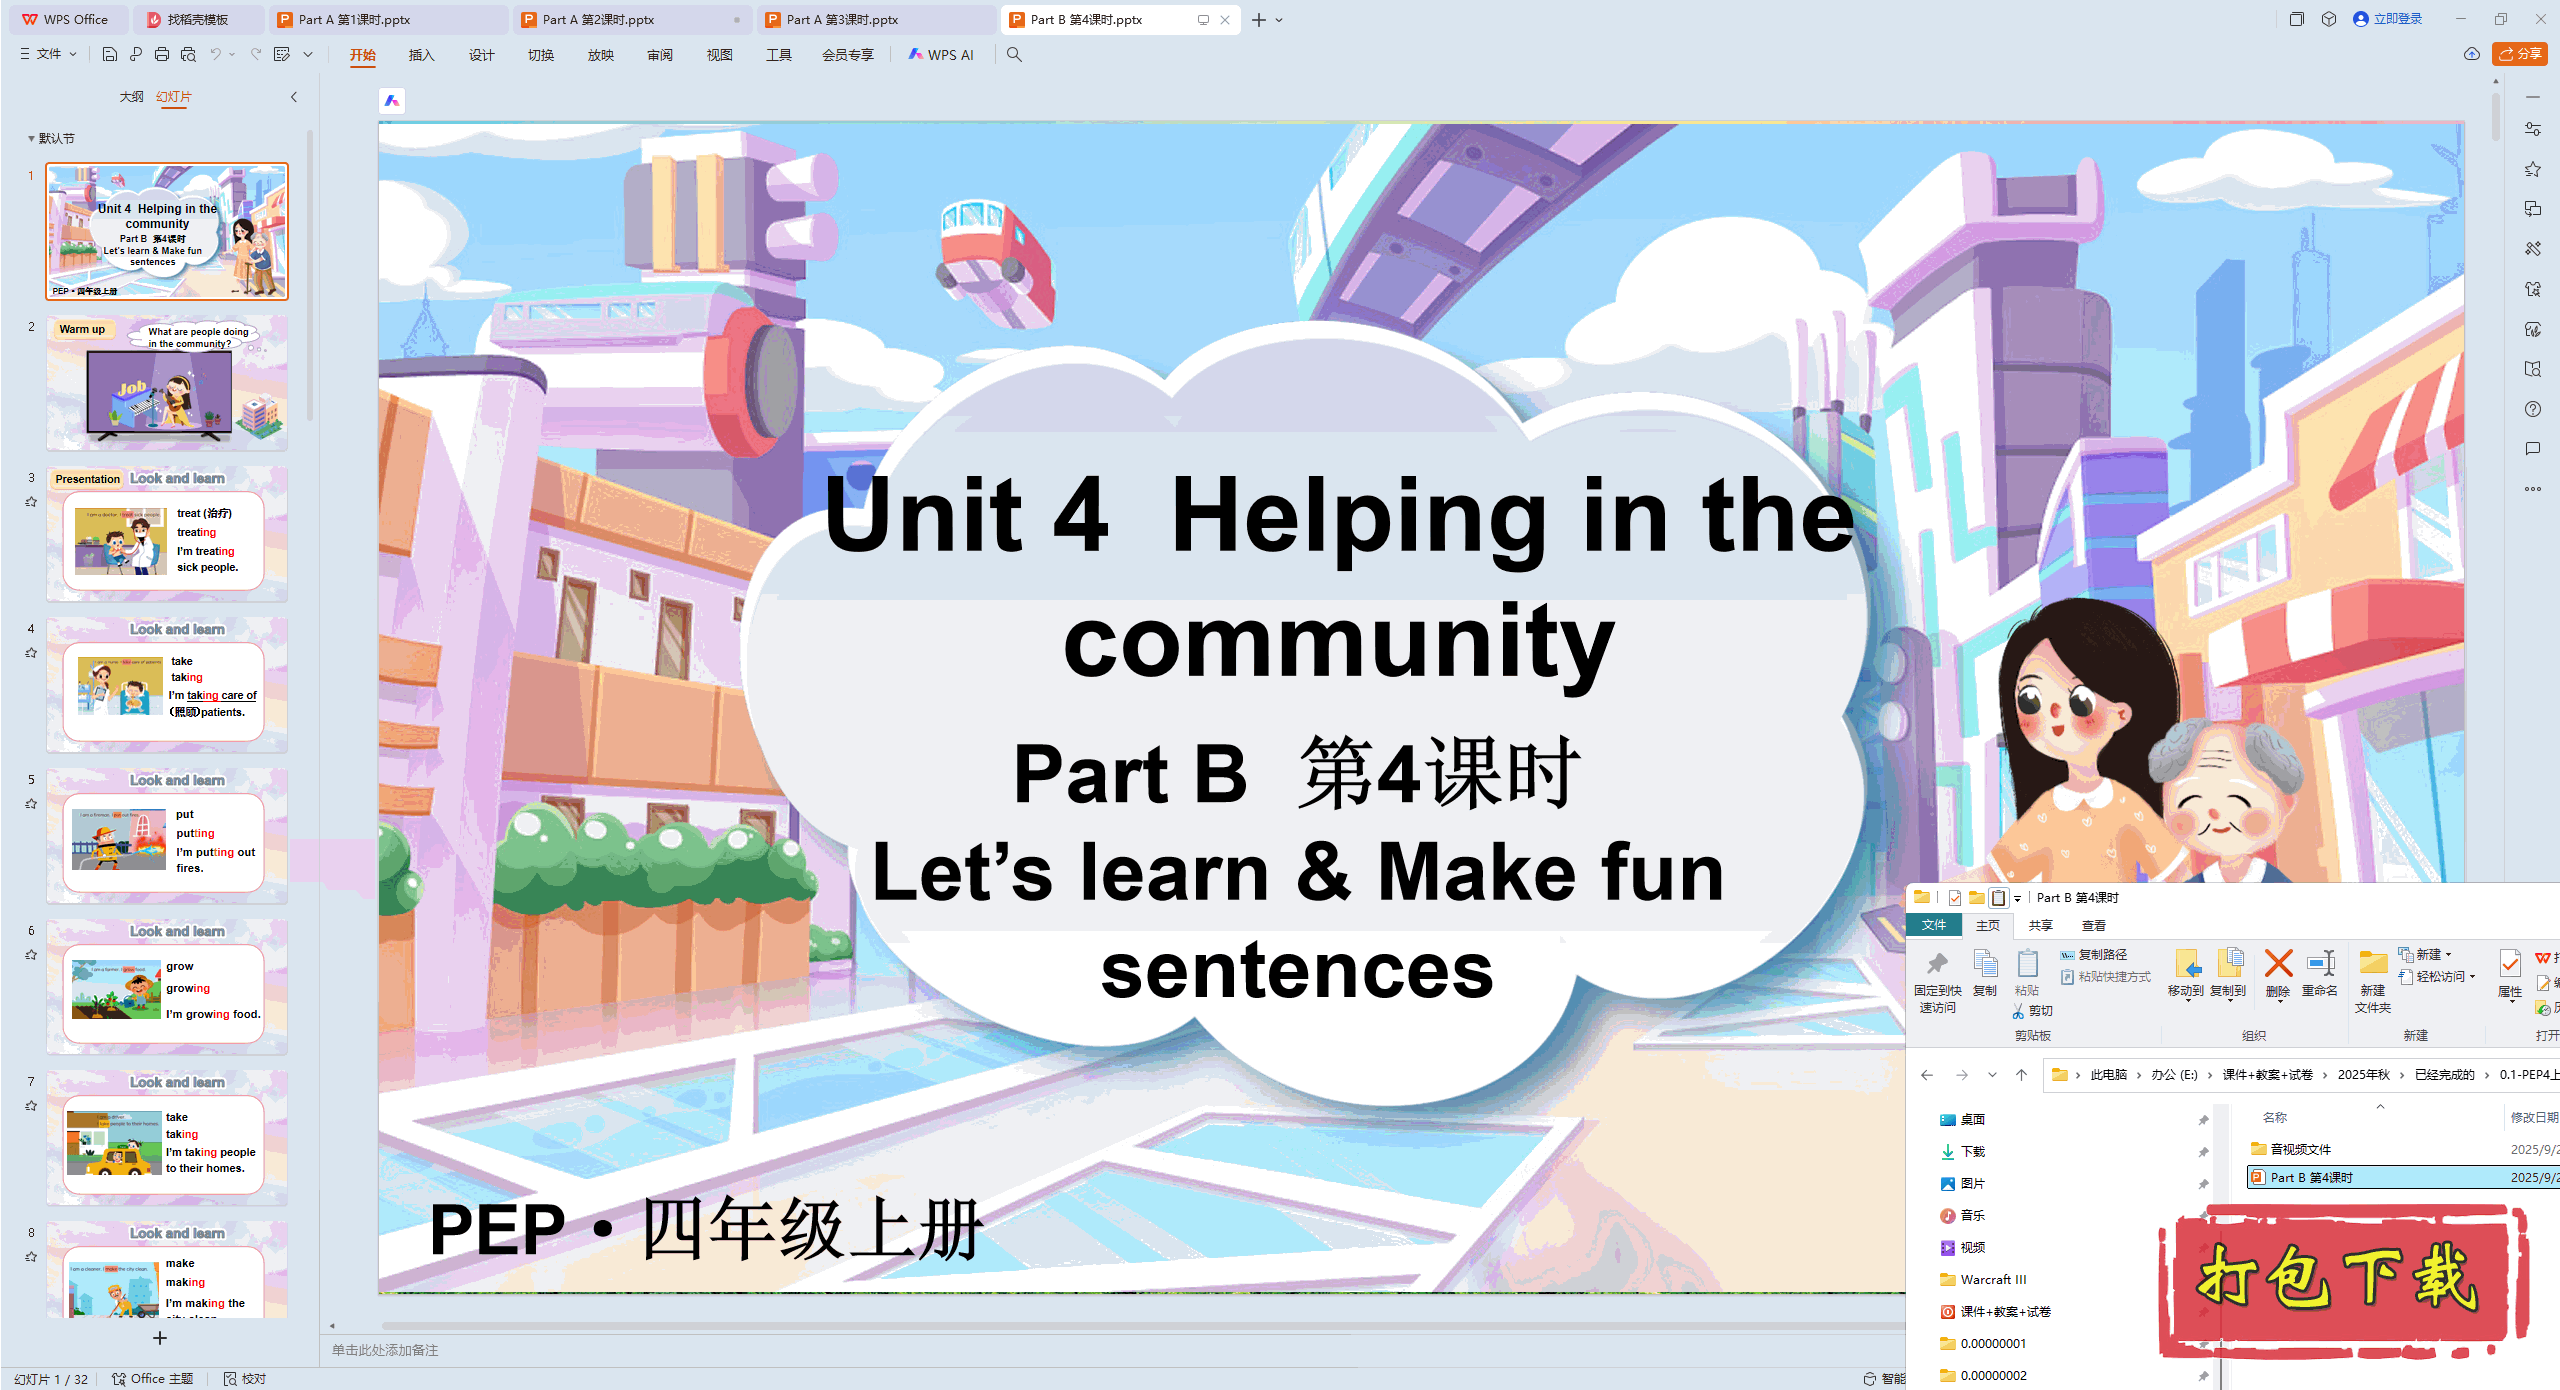This screenshot has width=2560, height=1390.
Task: Click the search magnifier icon next to WPS AI
Action: 1014,55
